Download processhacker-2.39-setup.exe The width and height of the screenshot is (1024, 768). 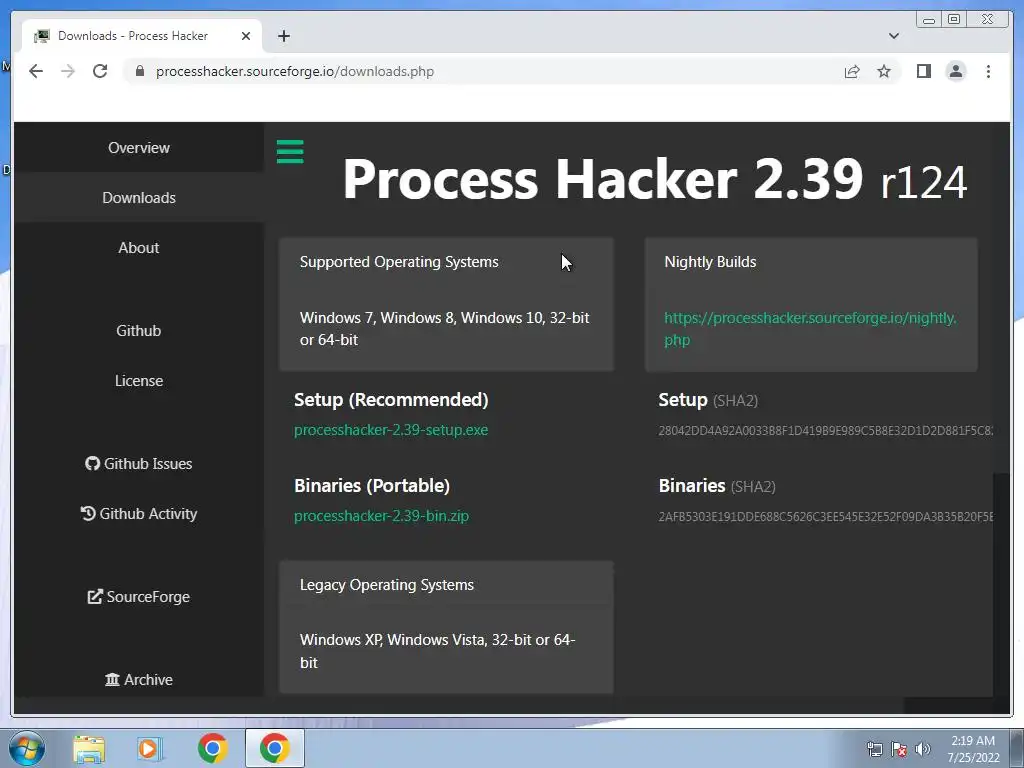click(x=391, y=430)
